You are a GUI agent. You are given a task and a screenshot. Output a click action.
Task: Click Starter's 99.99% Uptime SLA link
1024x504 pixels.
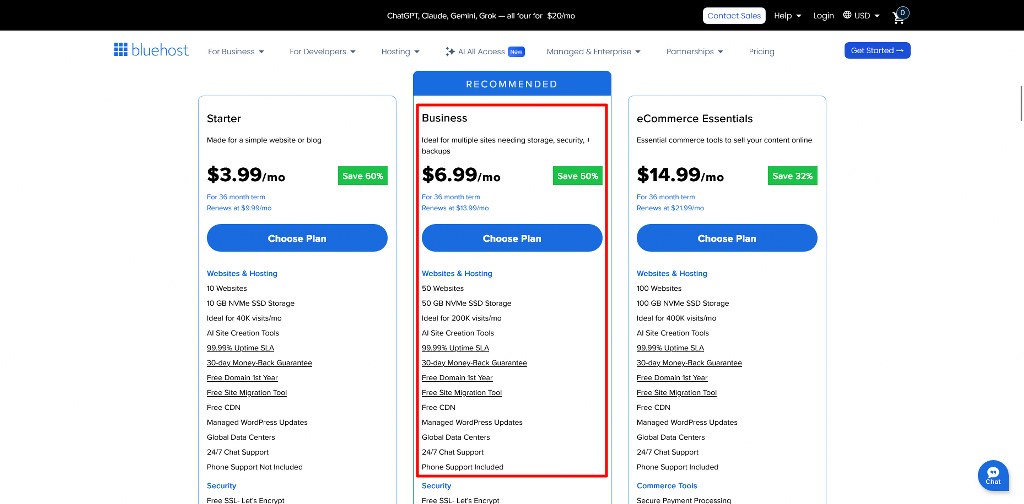pos(240,348)
